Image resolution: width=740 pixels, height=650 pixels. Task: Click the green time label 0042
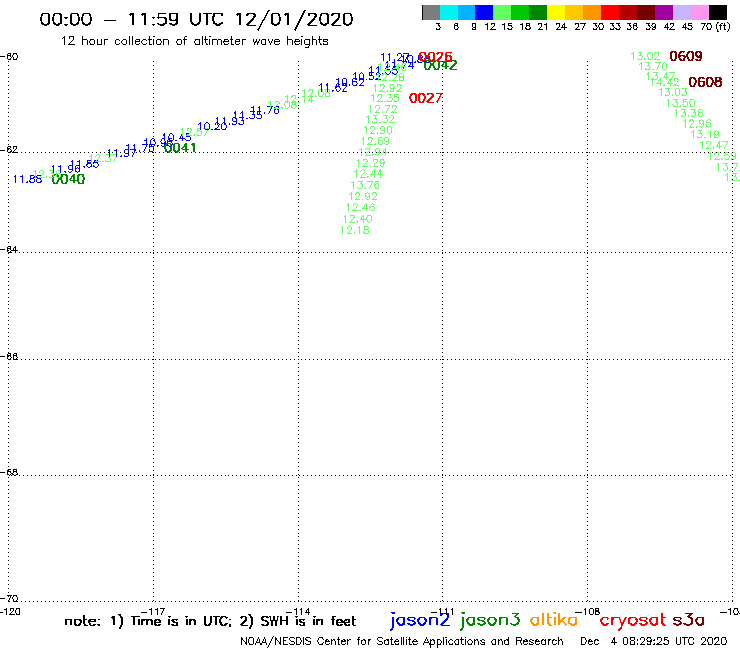pos(440,66)
